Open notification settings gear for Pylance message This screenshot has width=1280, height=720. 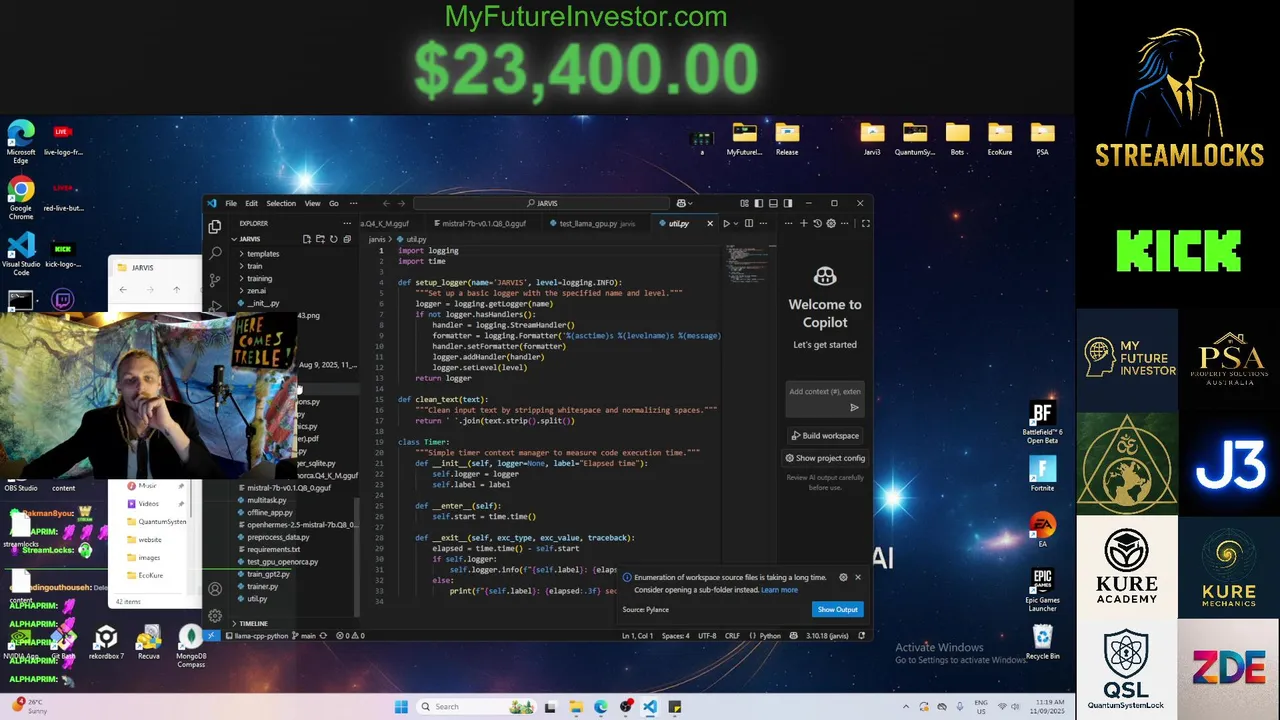tap(843, 577)
